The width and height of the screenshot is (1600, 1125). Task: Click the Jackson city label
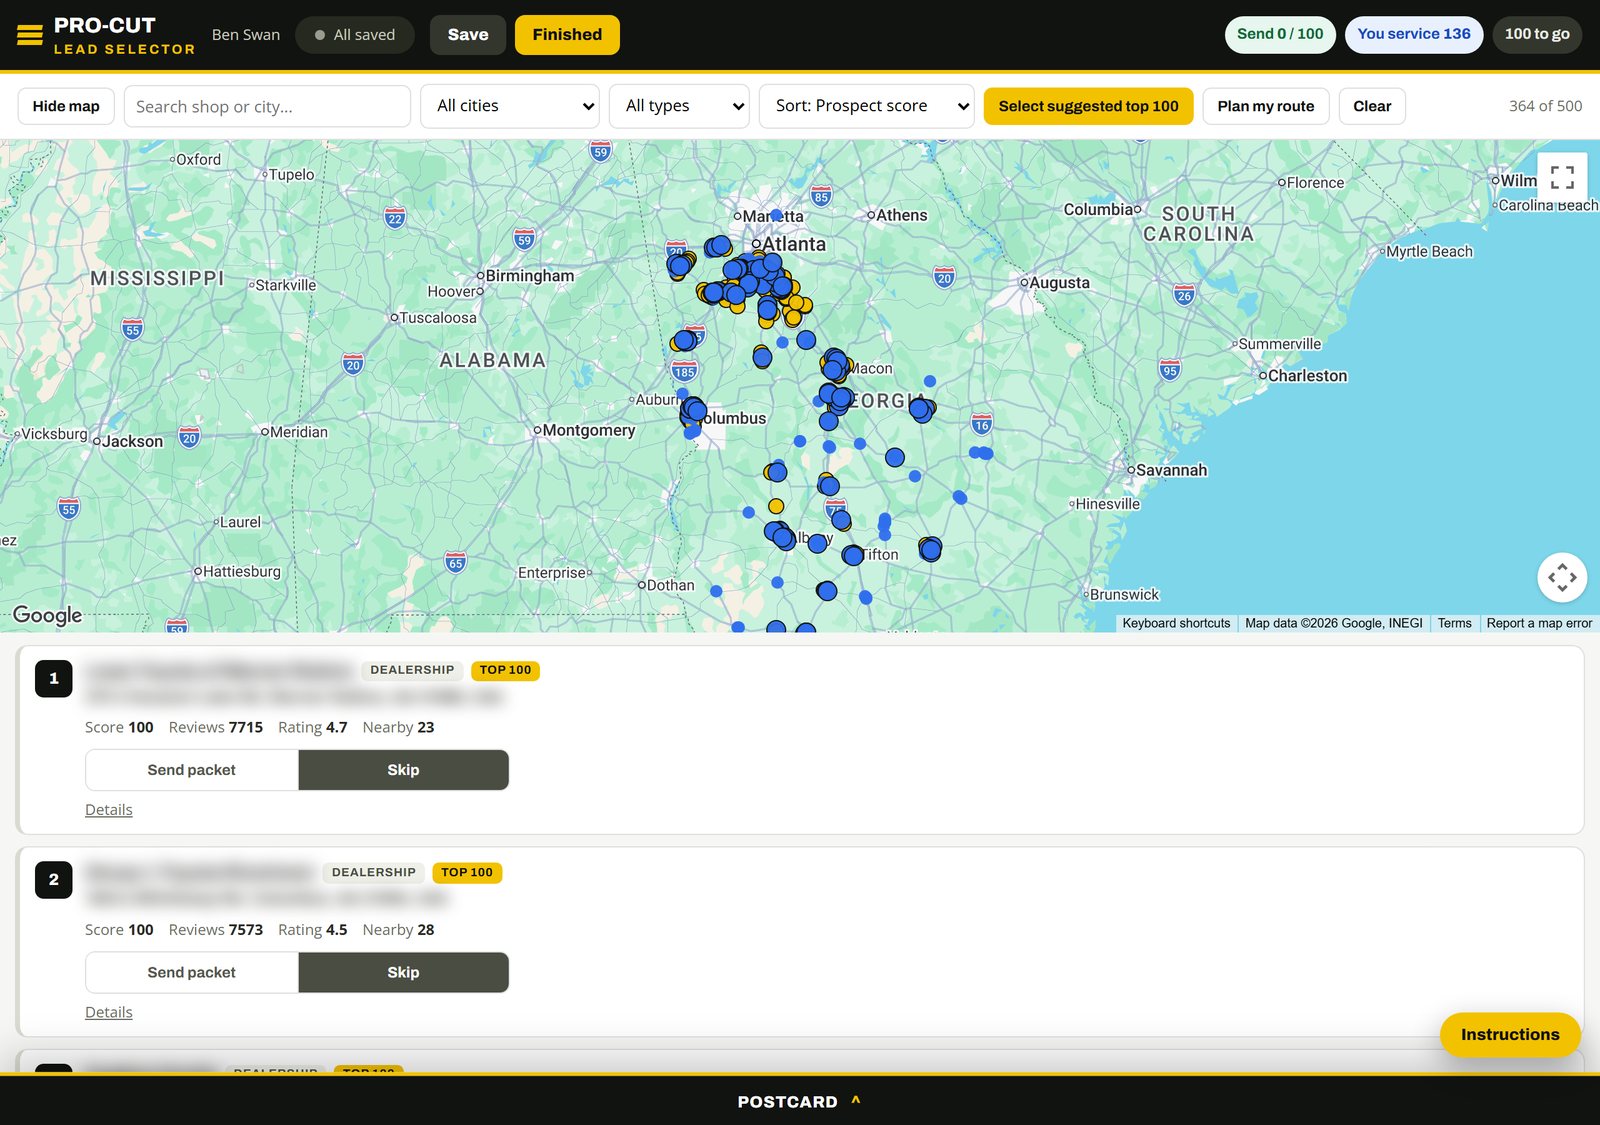coord(132,442)
